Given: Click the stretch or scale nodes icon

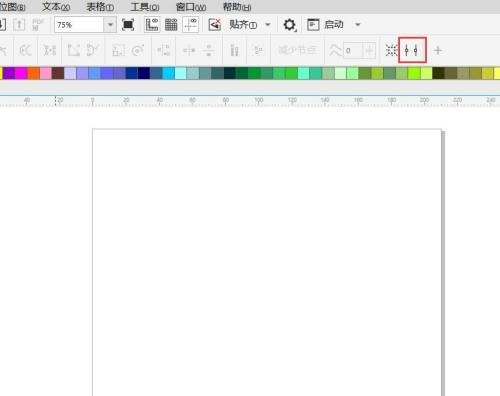Looking at the screenshot, I should click(x=118, y=51).
